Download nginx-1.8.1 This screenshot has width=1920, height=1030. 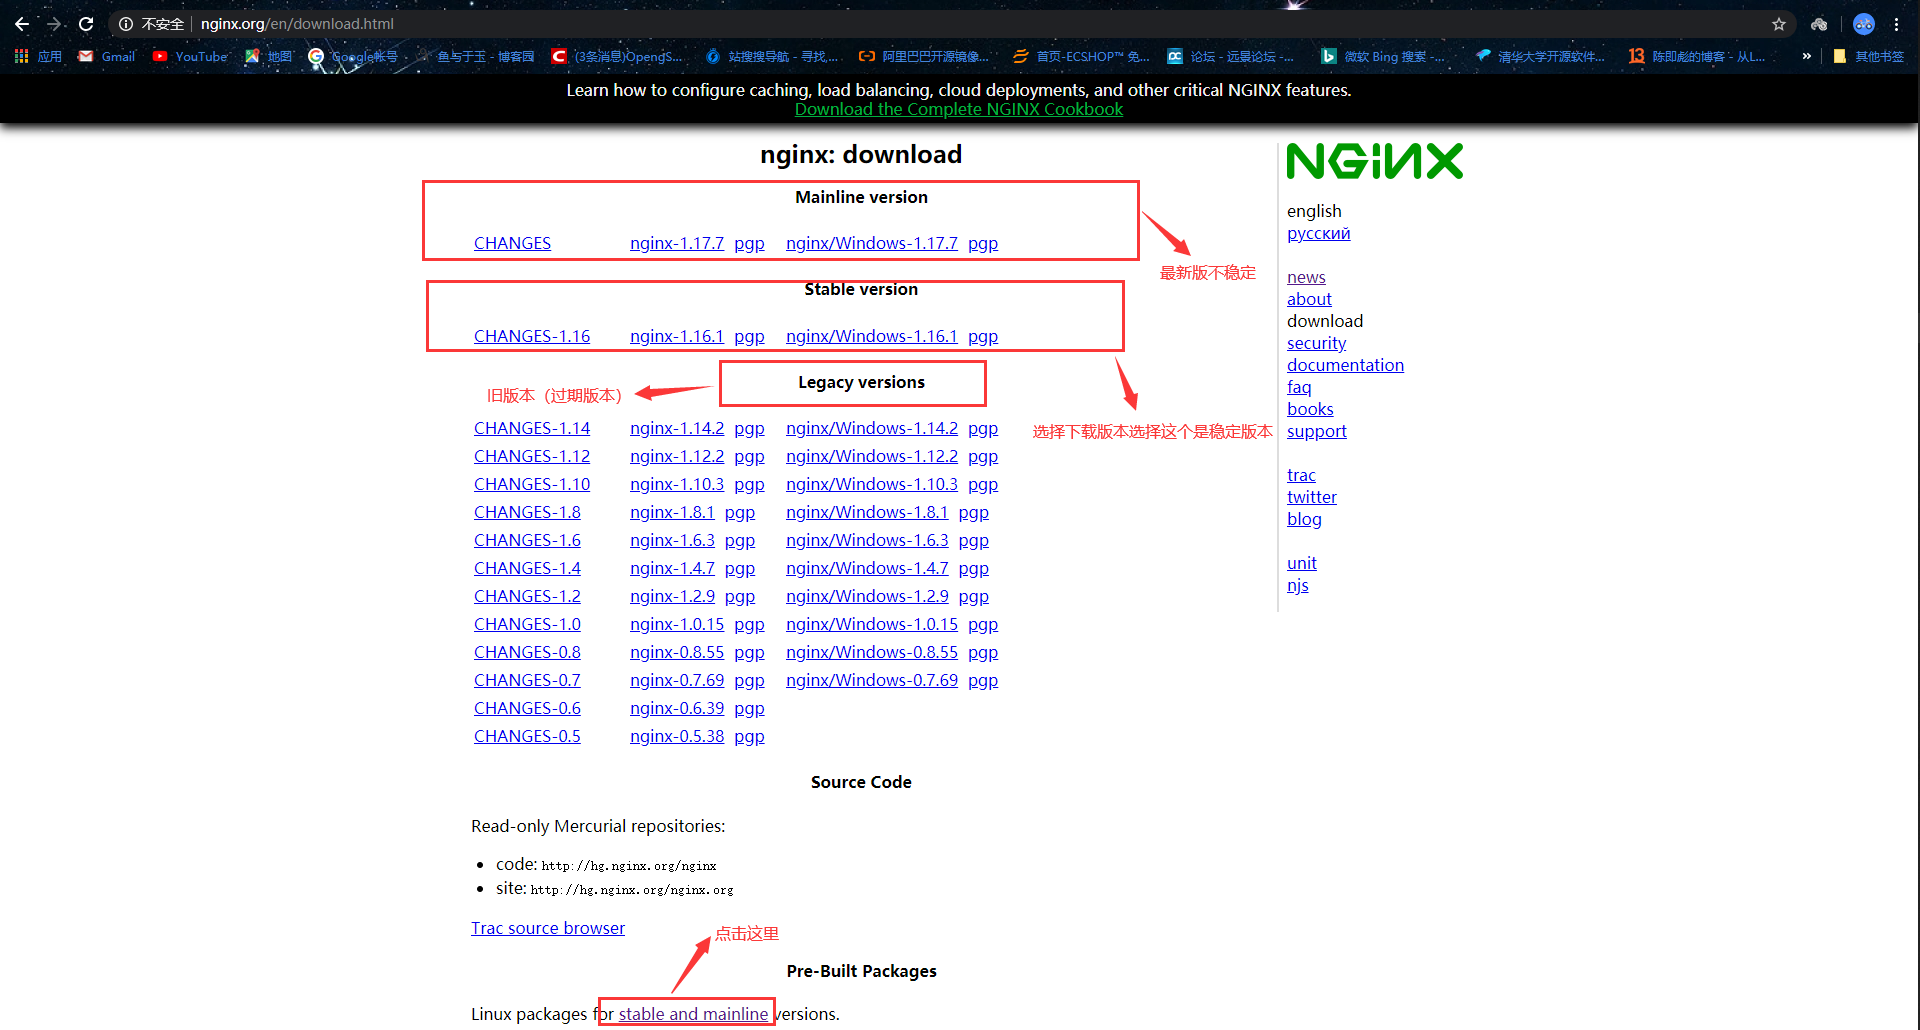coord(672,512)
